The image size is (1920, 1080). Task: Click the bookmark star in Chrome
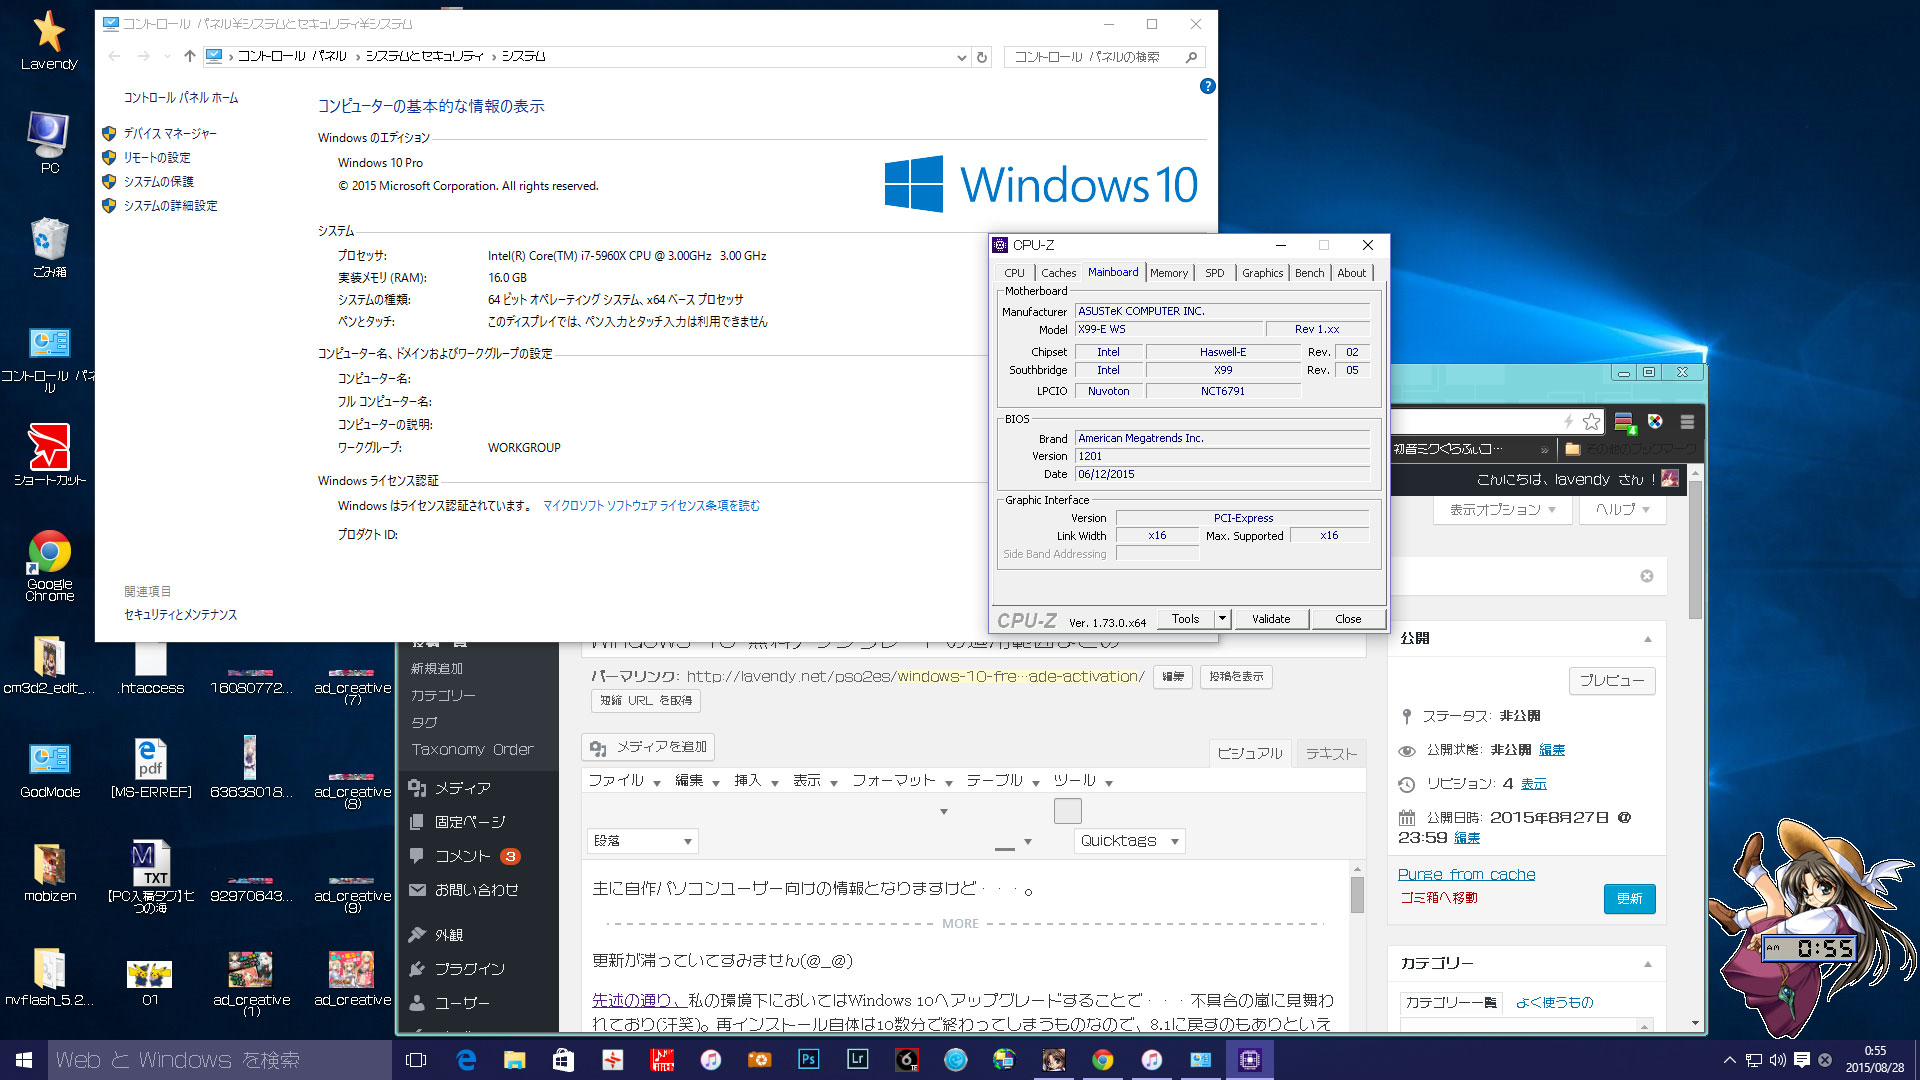tap(1591, 422)
